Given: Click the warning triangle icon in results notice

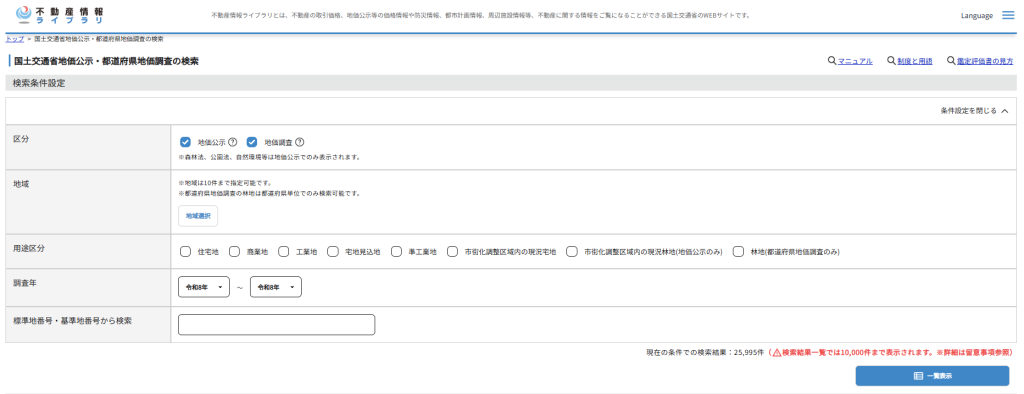Looking at the screenshot, I should click(777, 352).
